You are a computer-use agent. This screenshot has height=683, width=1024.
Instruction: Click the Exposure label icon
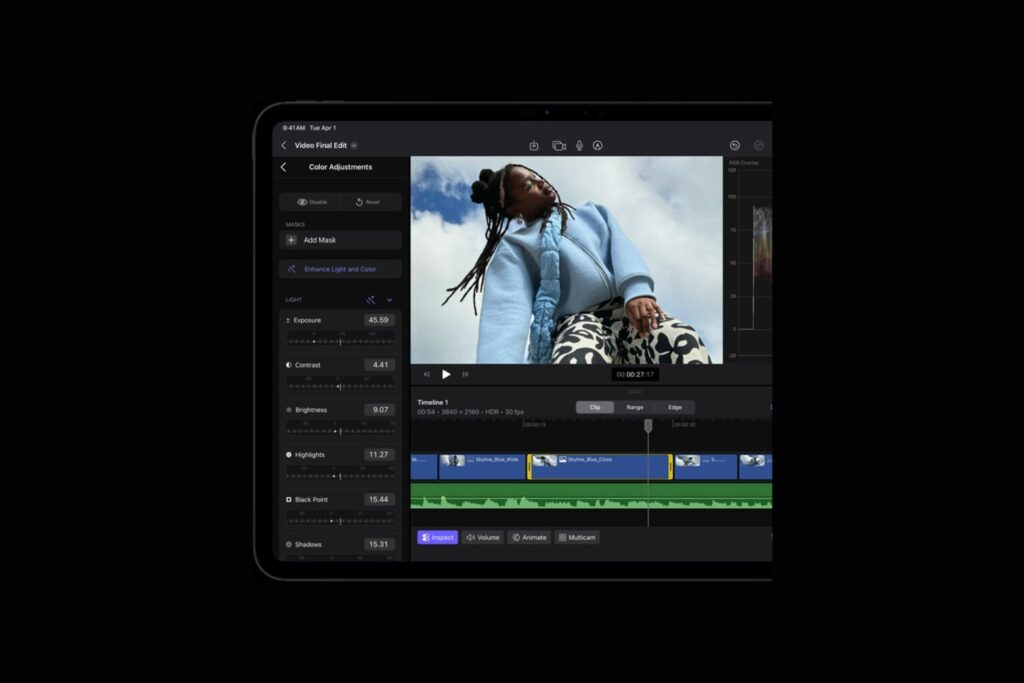tap(288, 320)
